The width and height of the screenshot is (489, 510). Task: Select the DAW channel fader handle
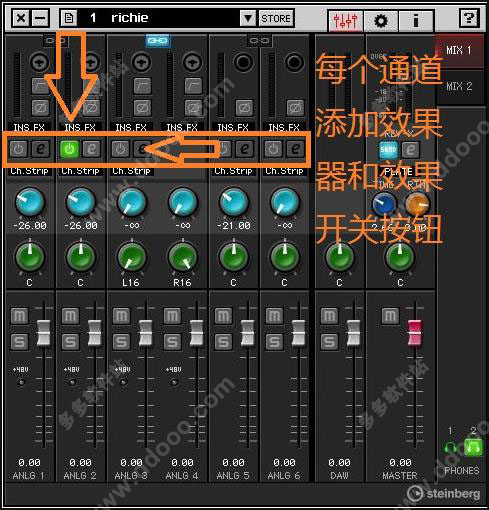pyautogui.click(x=353, y=333)
